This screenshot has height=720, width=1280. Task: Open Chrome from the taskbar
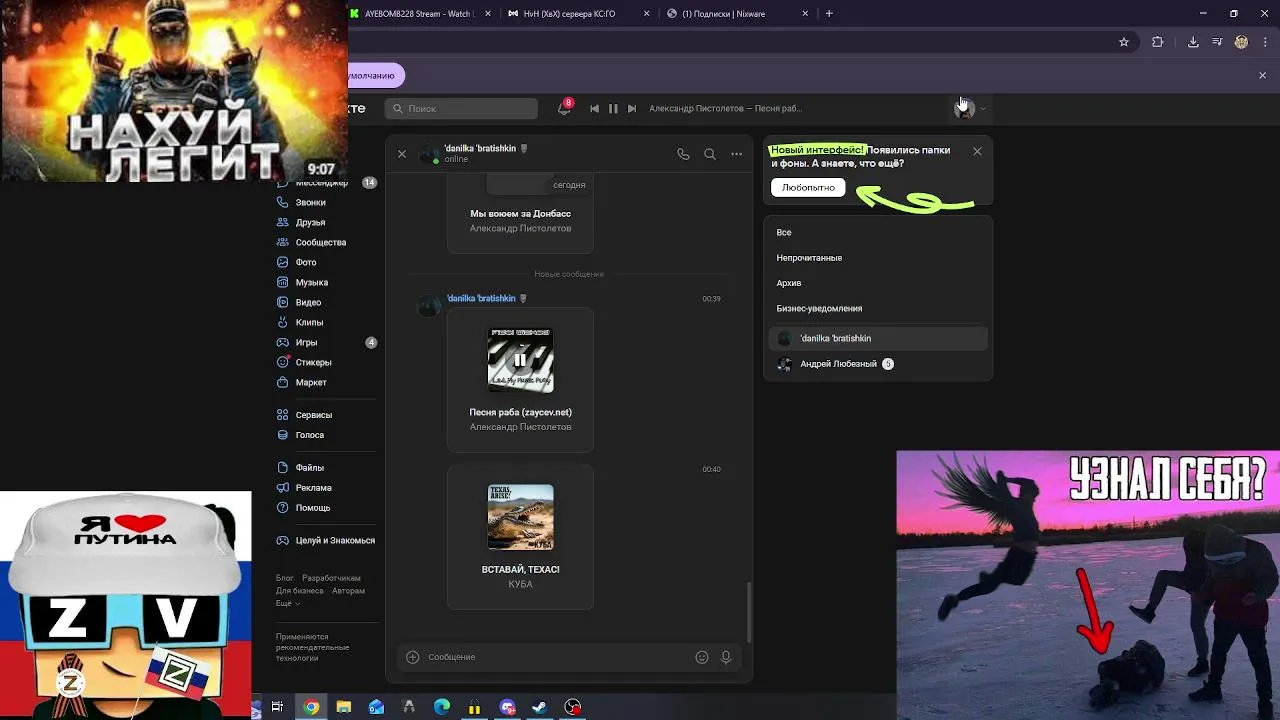click(311, 707)
